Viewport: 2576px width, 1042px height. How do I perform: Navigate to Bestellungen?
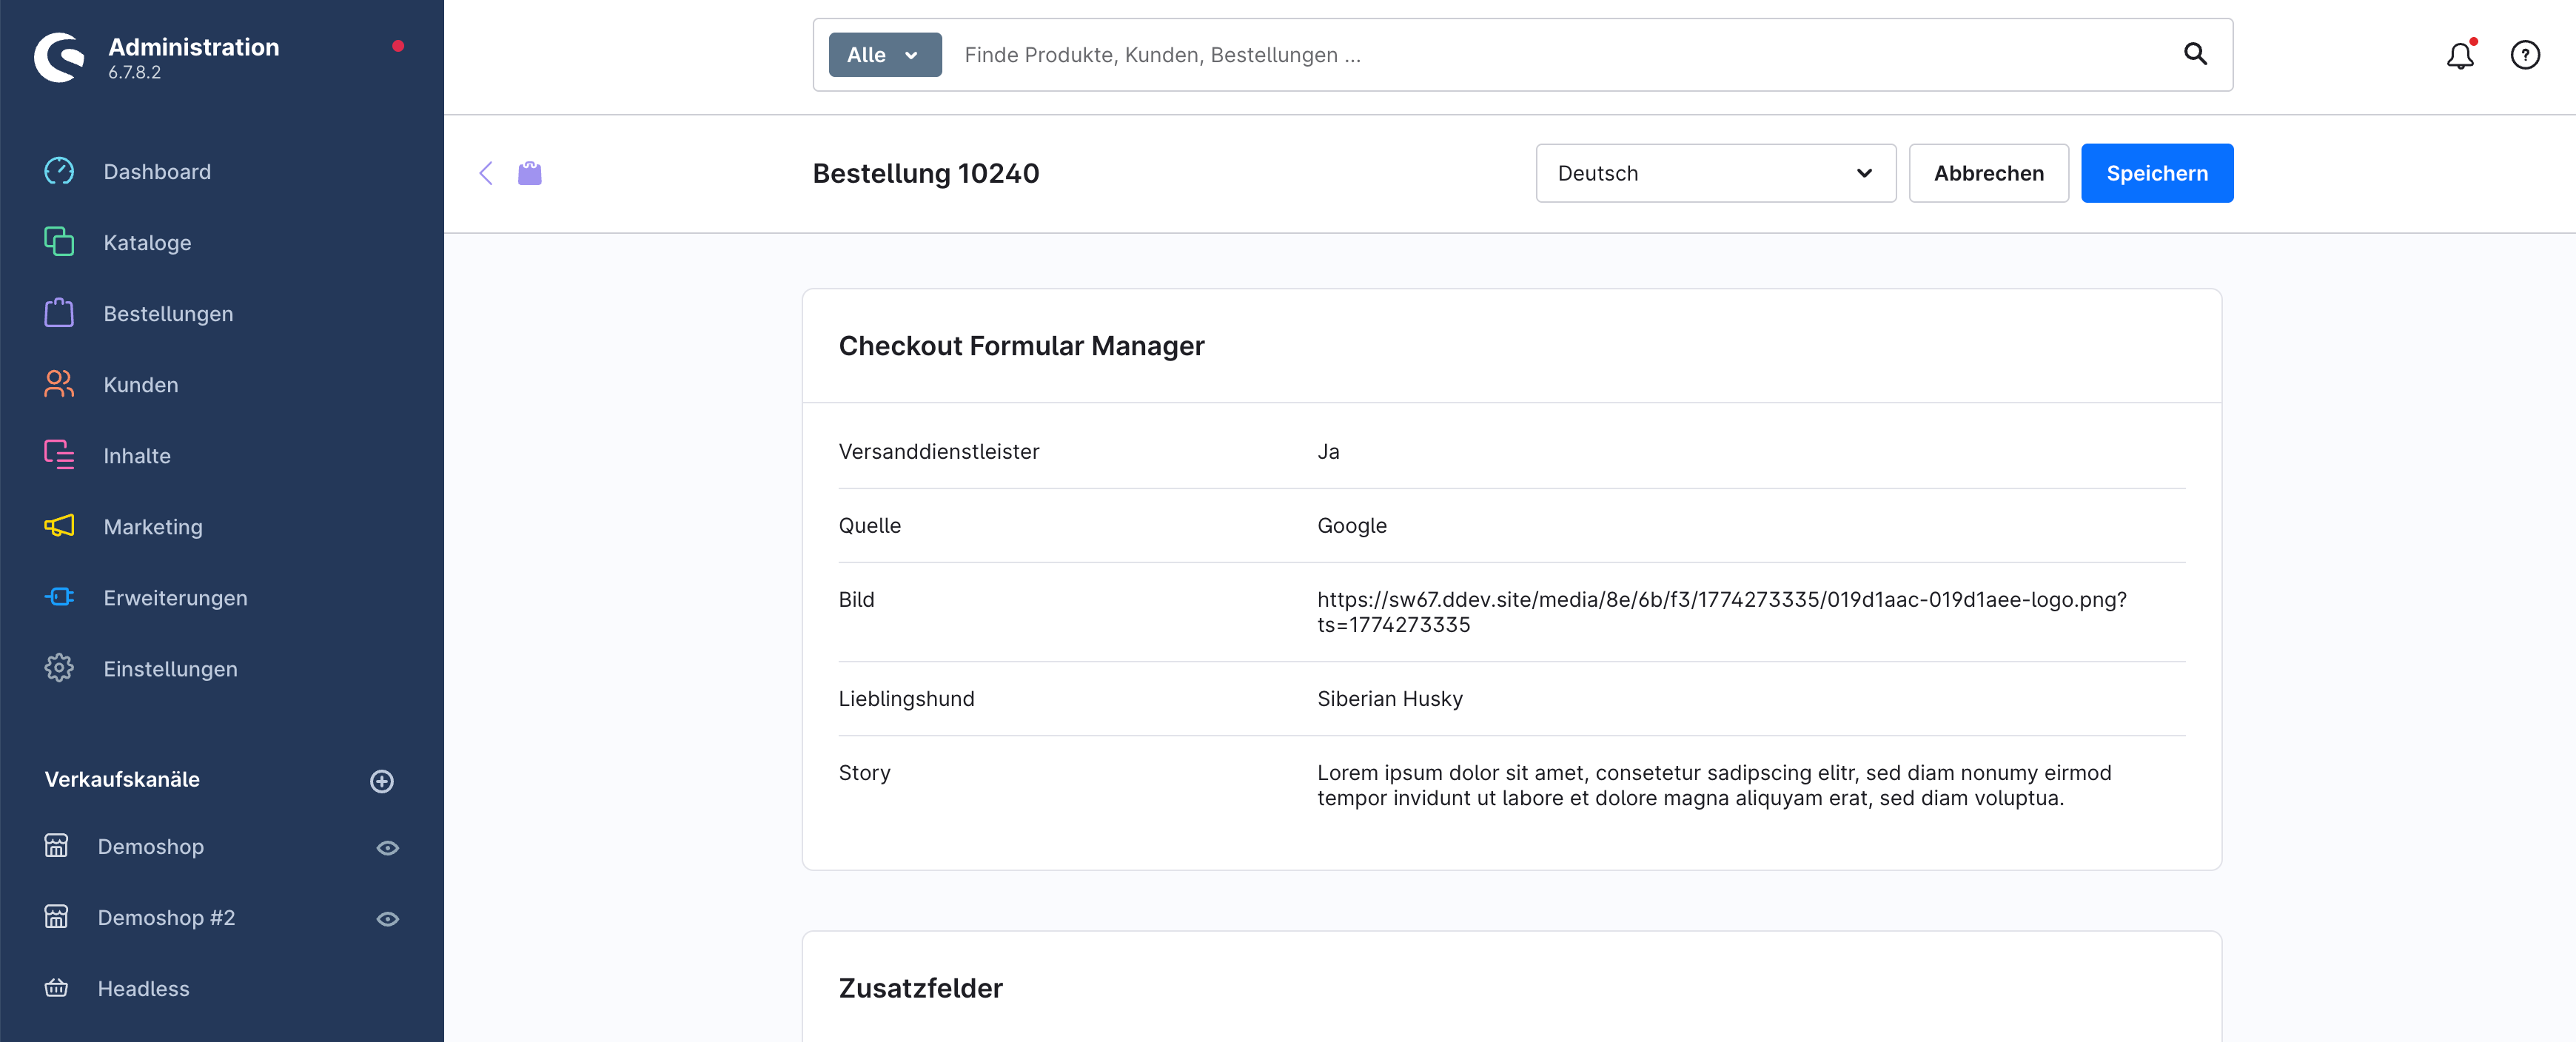coord(168,313)
